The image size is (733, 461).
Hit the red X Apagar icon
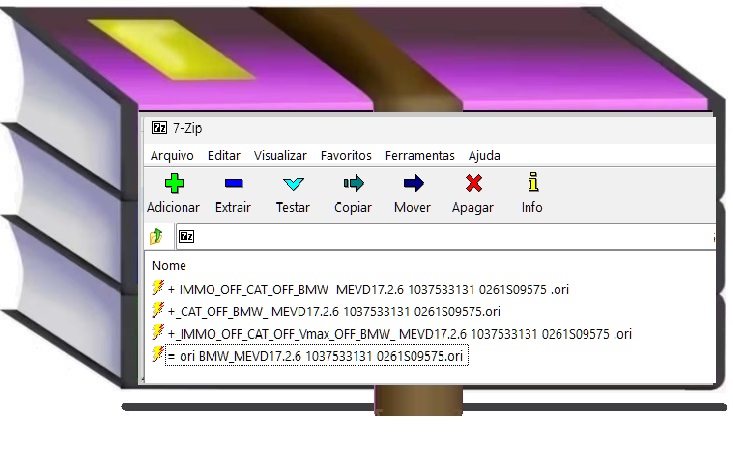473,184
